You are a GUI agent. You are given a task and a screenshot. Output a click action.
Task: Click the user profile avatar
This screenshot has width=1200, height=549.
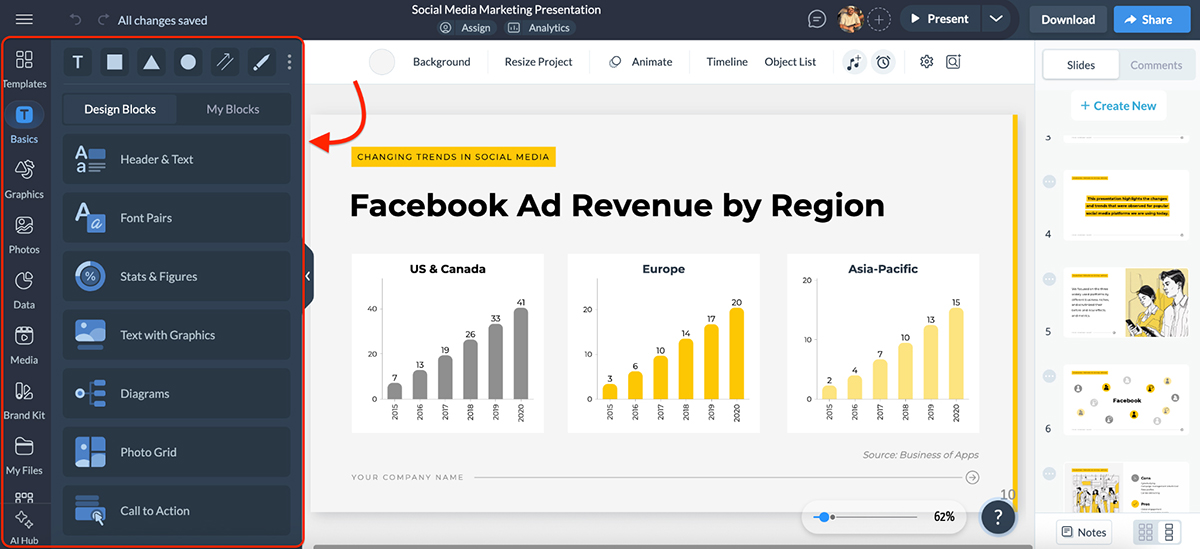[850, 19]
